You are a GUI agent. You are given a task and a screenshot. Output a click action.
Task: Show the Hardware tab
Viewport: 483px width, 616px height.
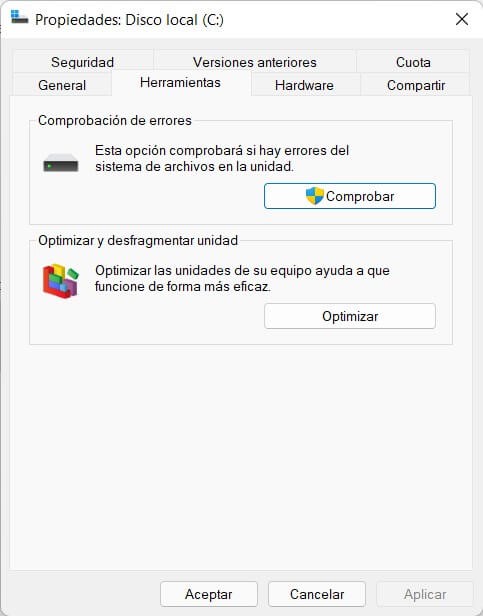[304, 85]
